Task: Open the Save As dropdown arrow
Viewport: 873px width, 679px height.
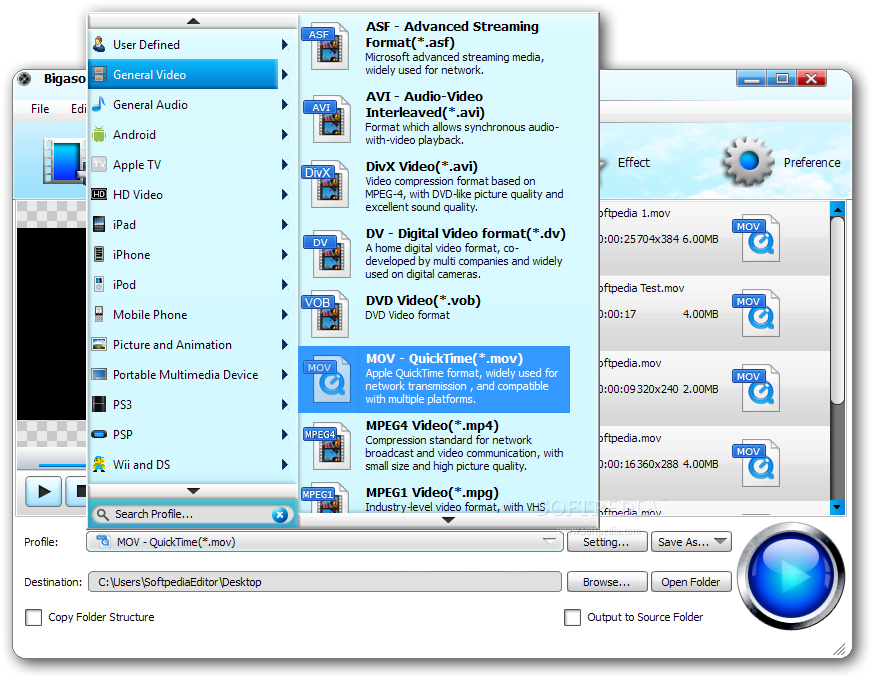Action: (720, 541)
